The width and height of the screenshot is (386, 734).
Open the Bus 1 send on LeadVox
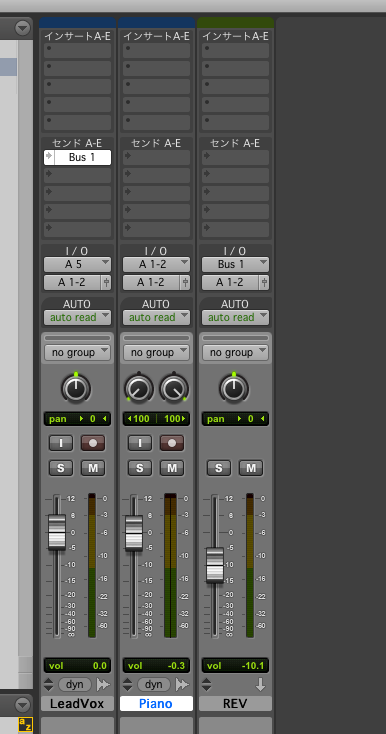pyautogui.click(x=77, y=157)
